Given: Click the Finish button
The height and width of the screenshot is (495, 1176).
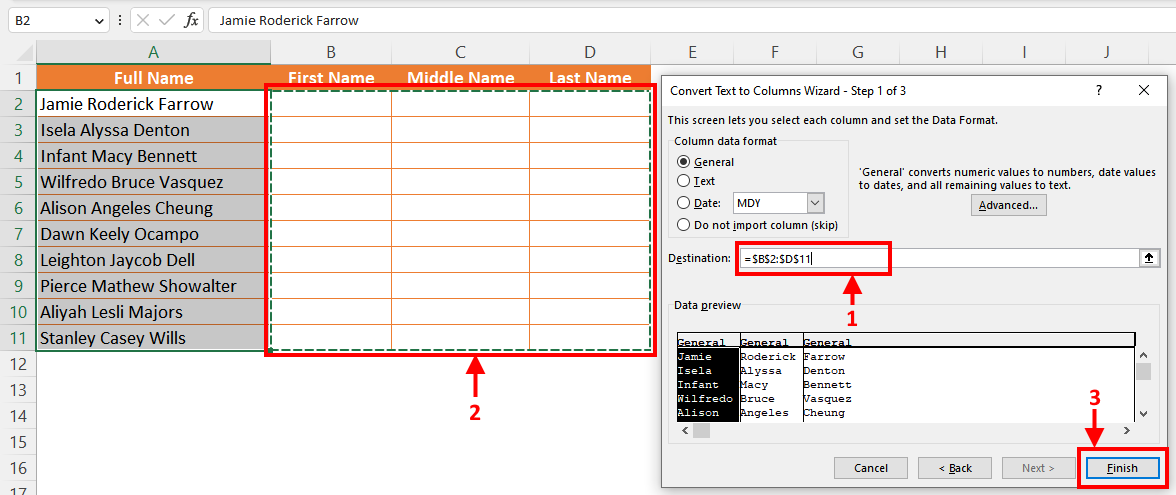Looking at the screenshot, I should tap(1122, 468).
